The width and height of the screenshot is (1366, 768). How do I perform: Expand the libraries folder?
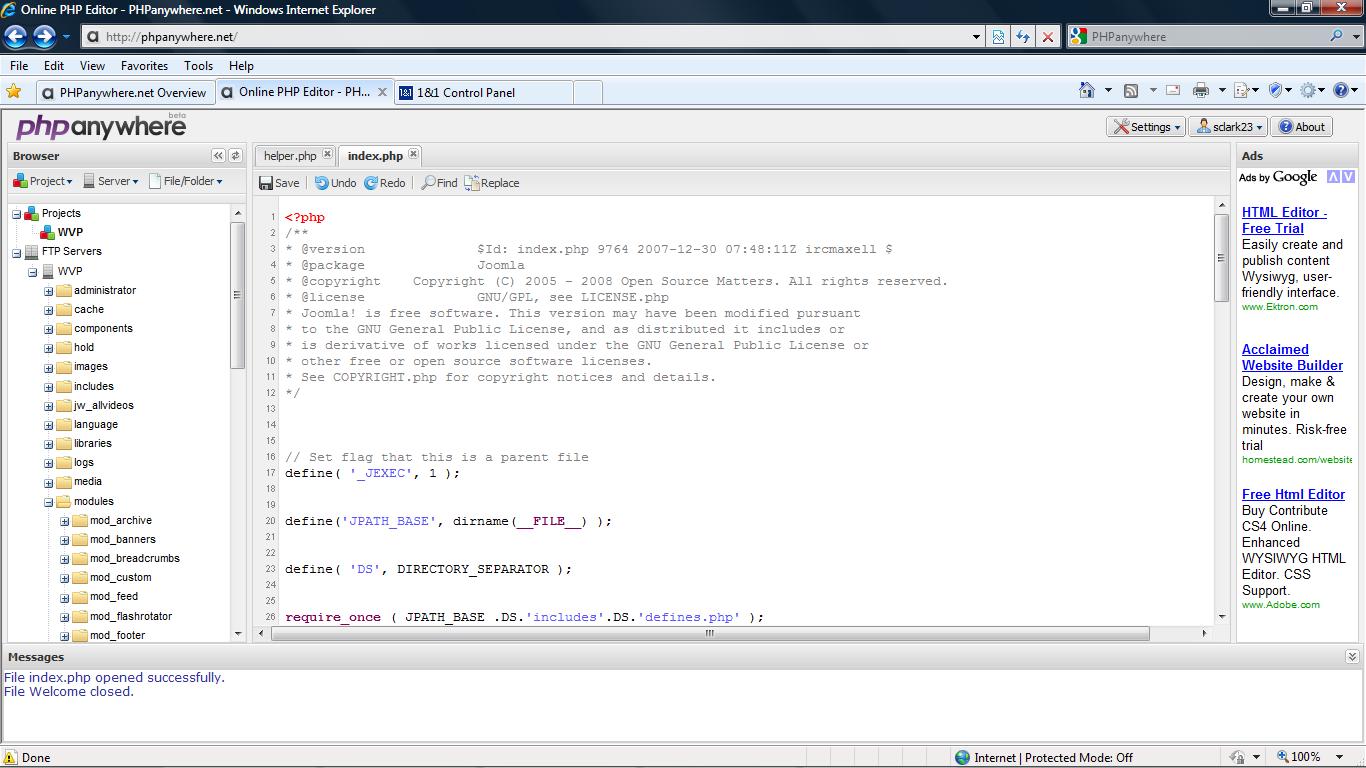[x=48, y=444]
